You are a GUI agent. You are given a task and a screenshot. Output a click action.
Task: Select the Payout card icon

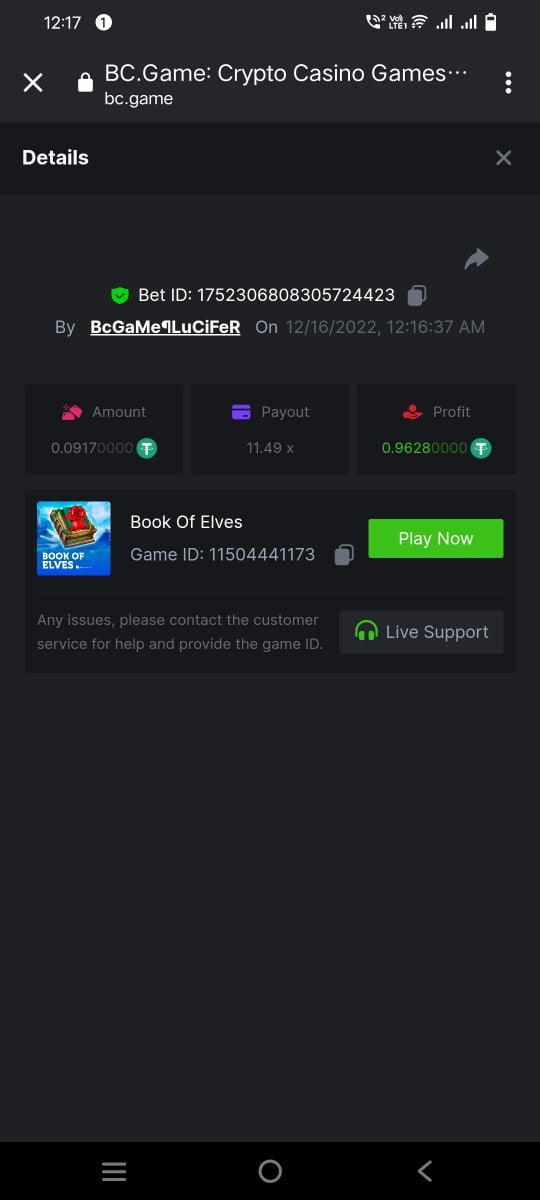(x=241, y=412)
